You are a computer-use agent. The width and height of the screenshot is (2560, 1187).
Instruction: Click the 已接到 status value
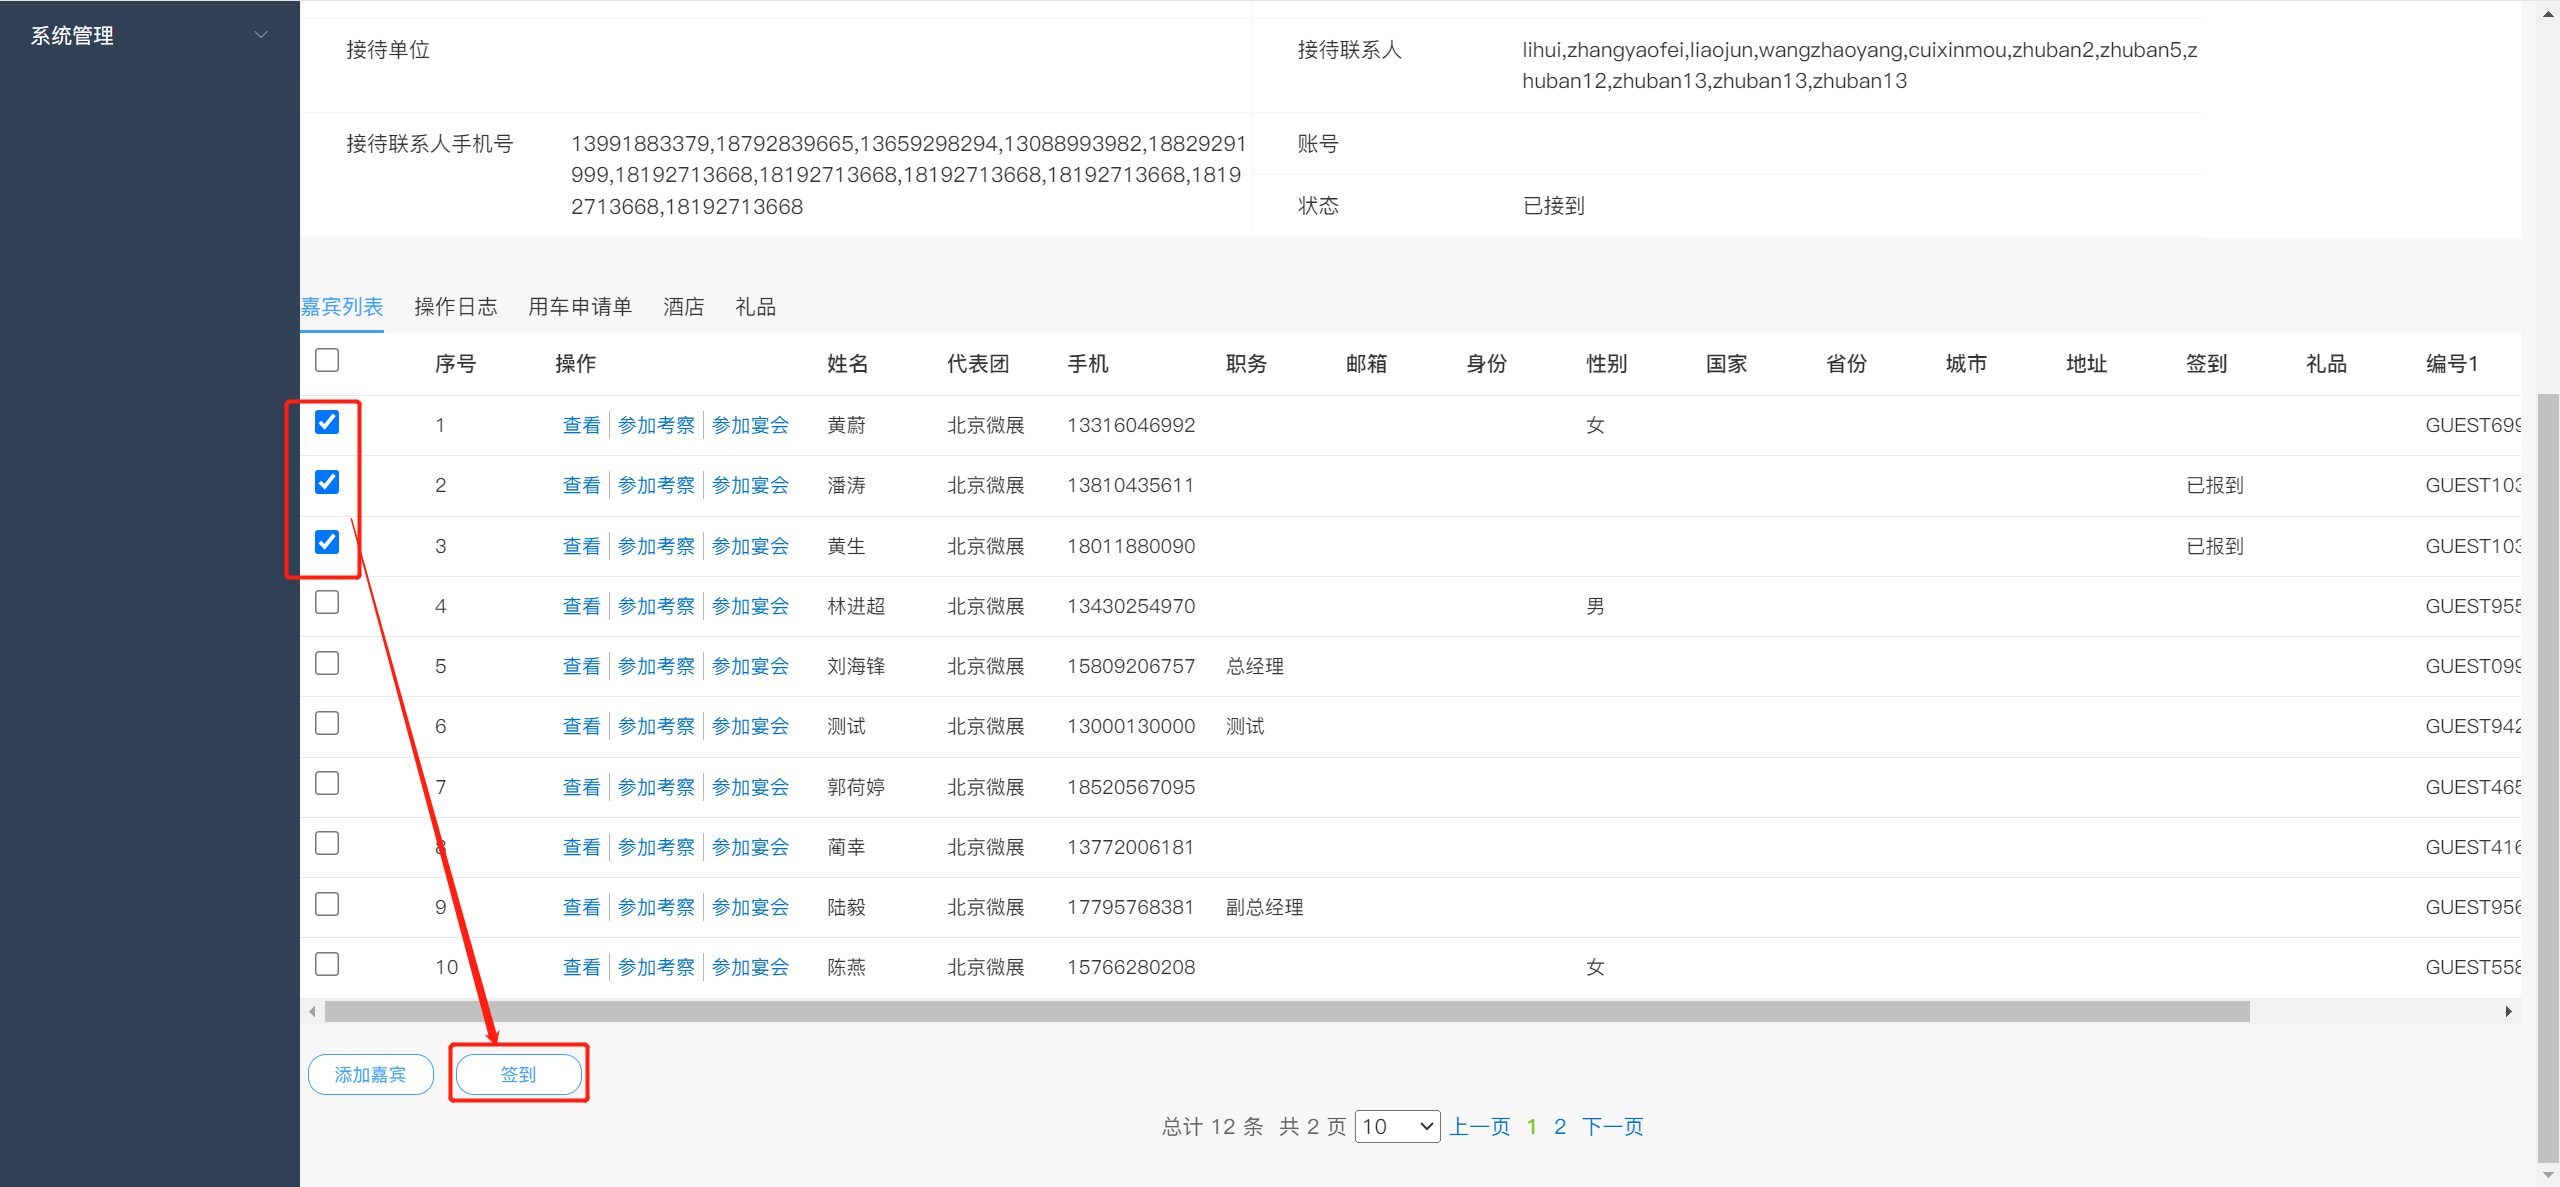click(1554, 206)
